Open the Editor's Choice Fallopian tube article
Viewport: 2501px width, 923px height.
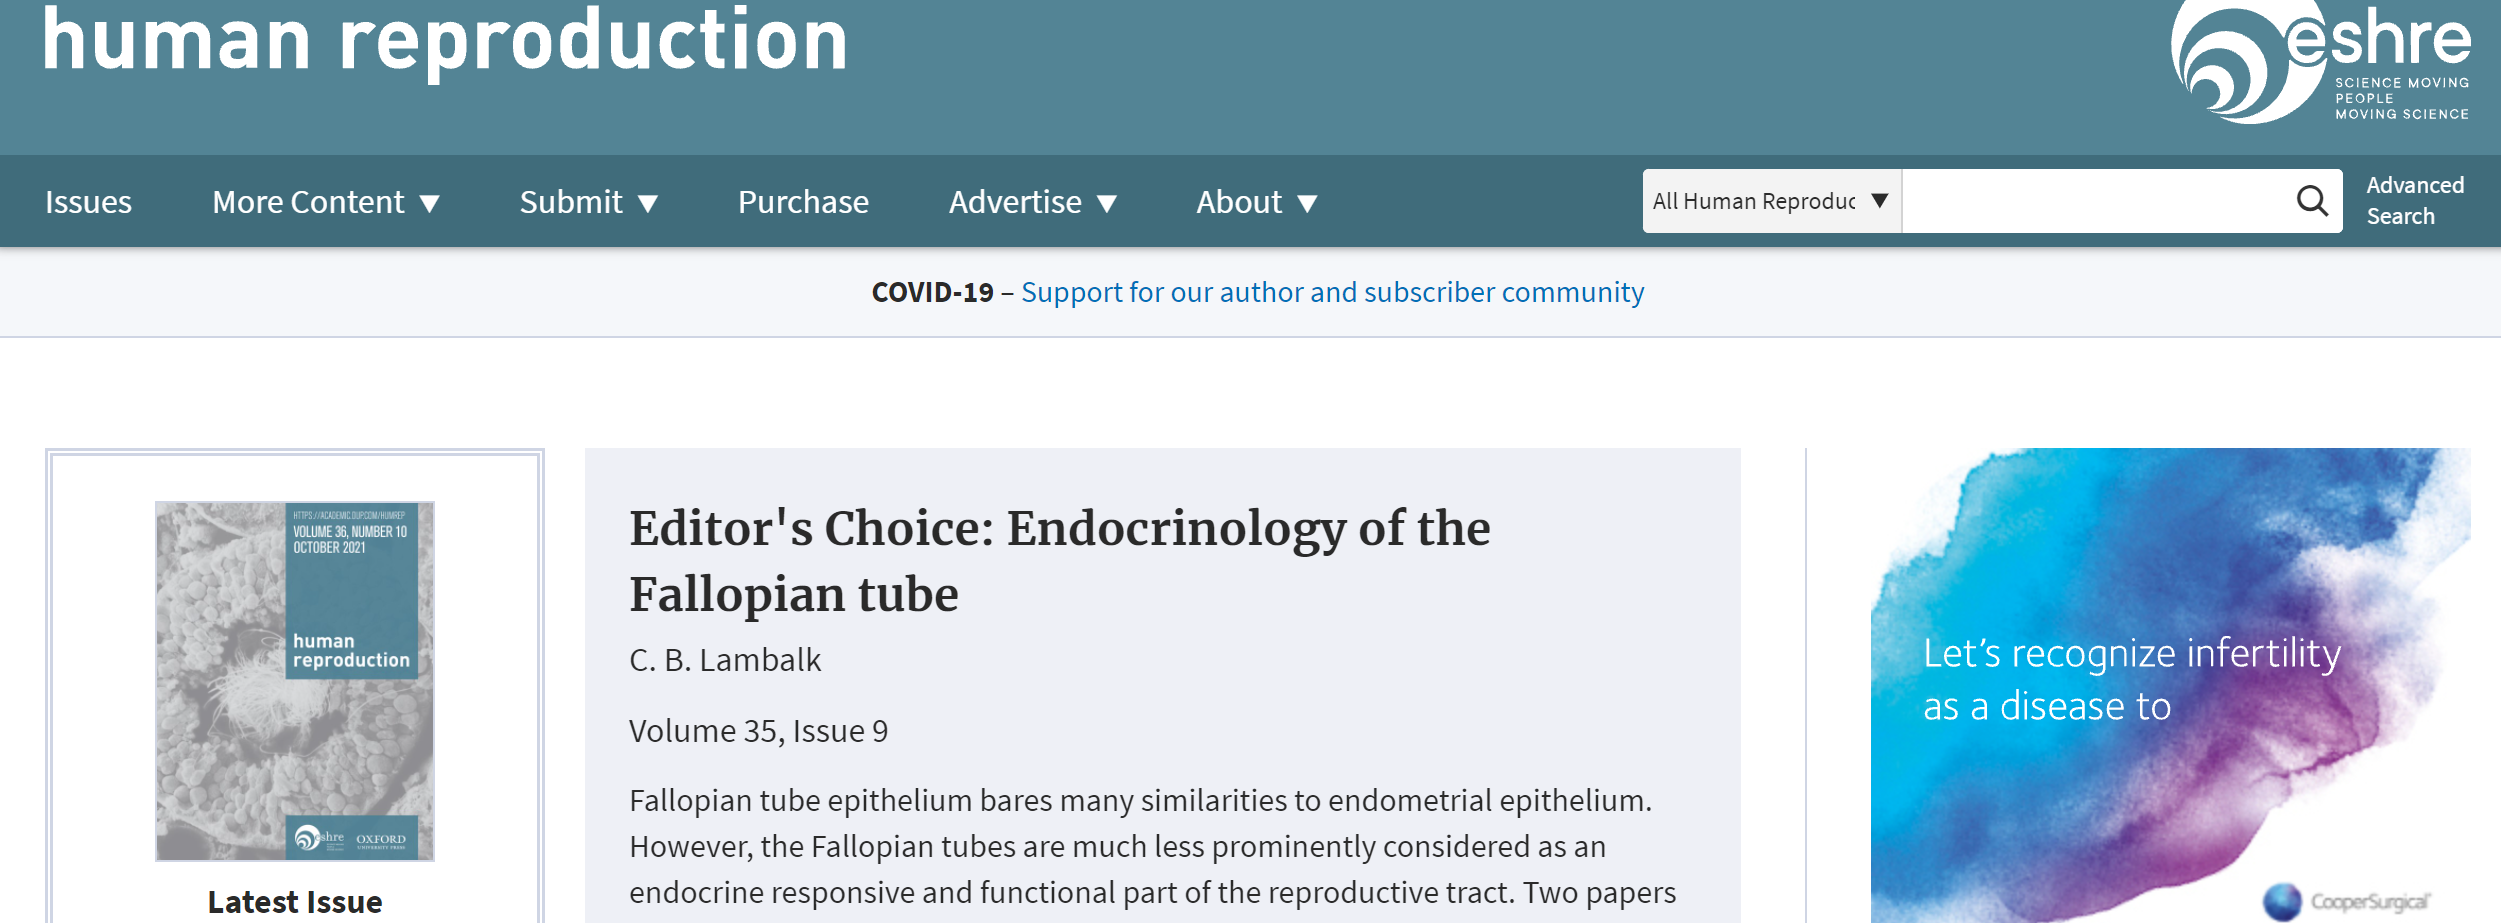pos(1059,561)
